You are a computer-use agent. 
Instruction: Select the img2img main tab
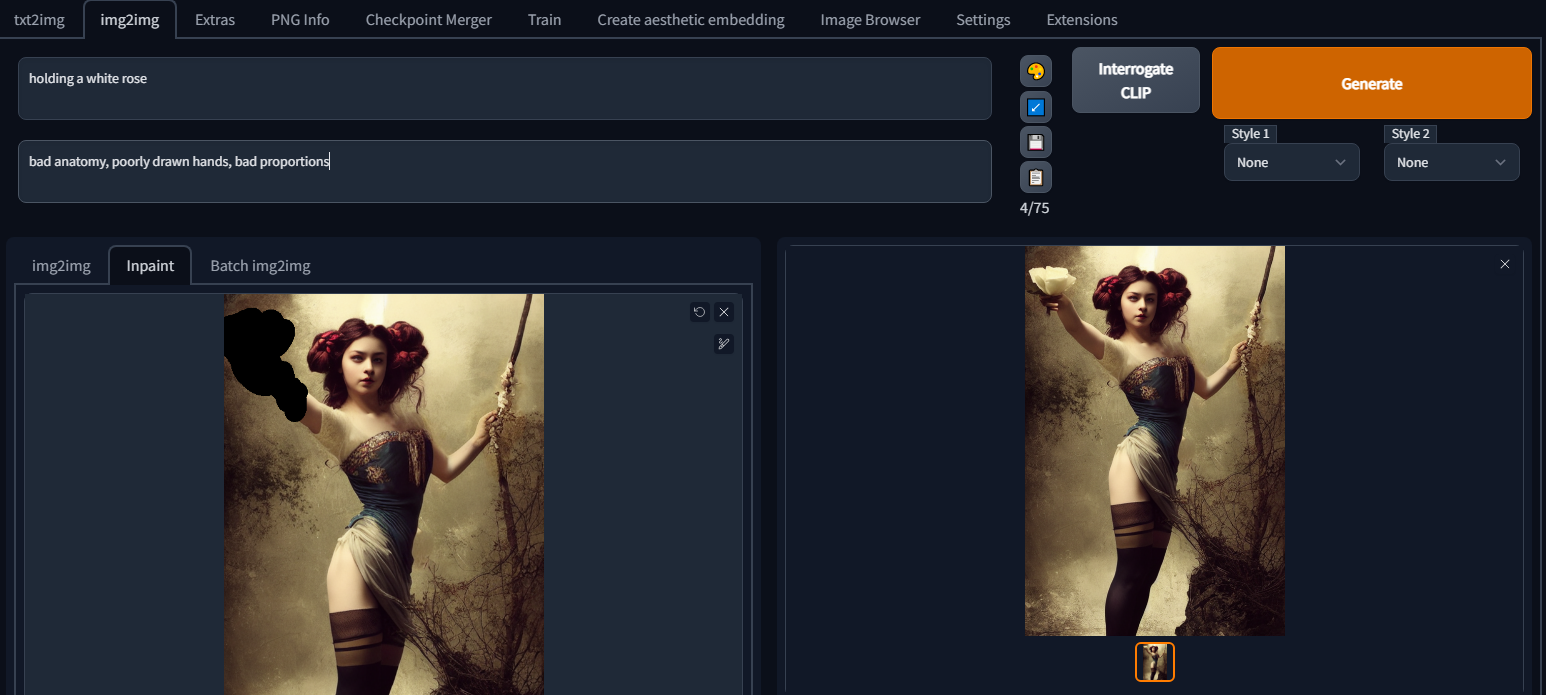click(129, 20)
